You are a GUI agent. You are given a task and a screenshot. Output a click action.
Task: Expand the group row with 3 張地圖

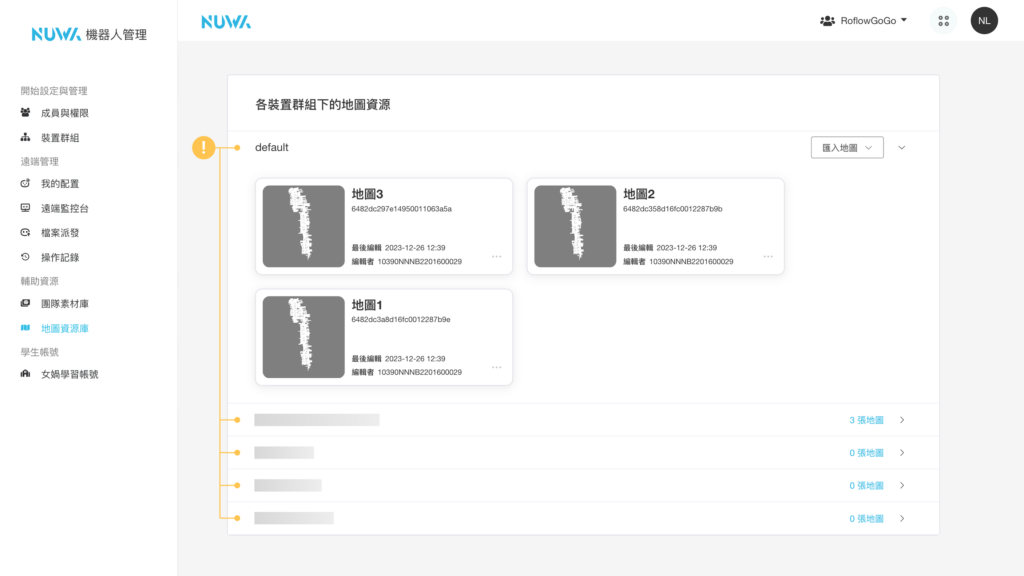(x=902, y=420)
